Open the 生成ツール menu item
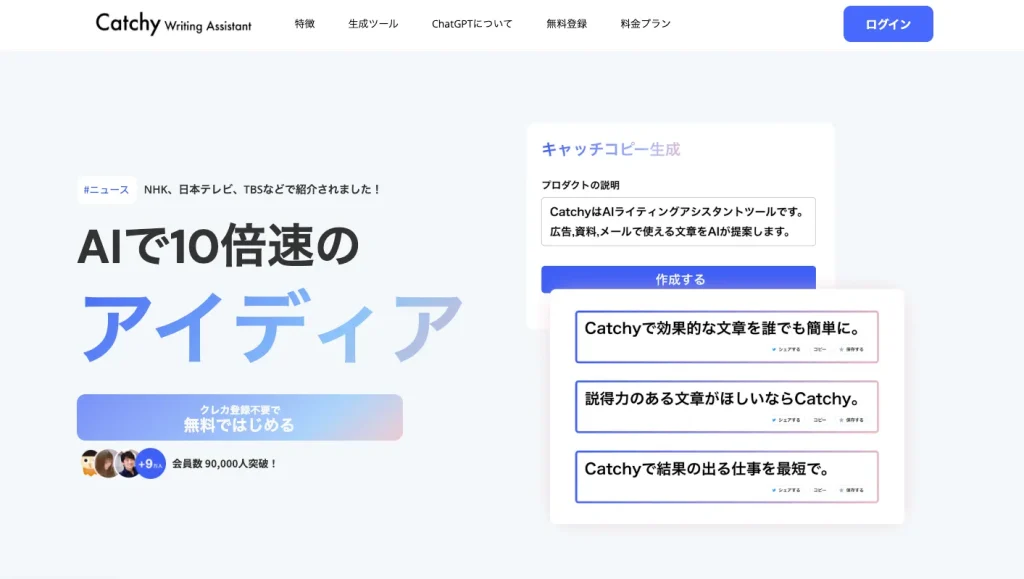This screenshot has height=579, width=1024. (371, 22)
